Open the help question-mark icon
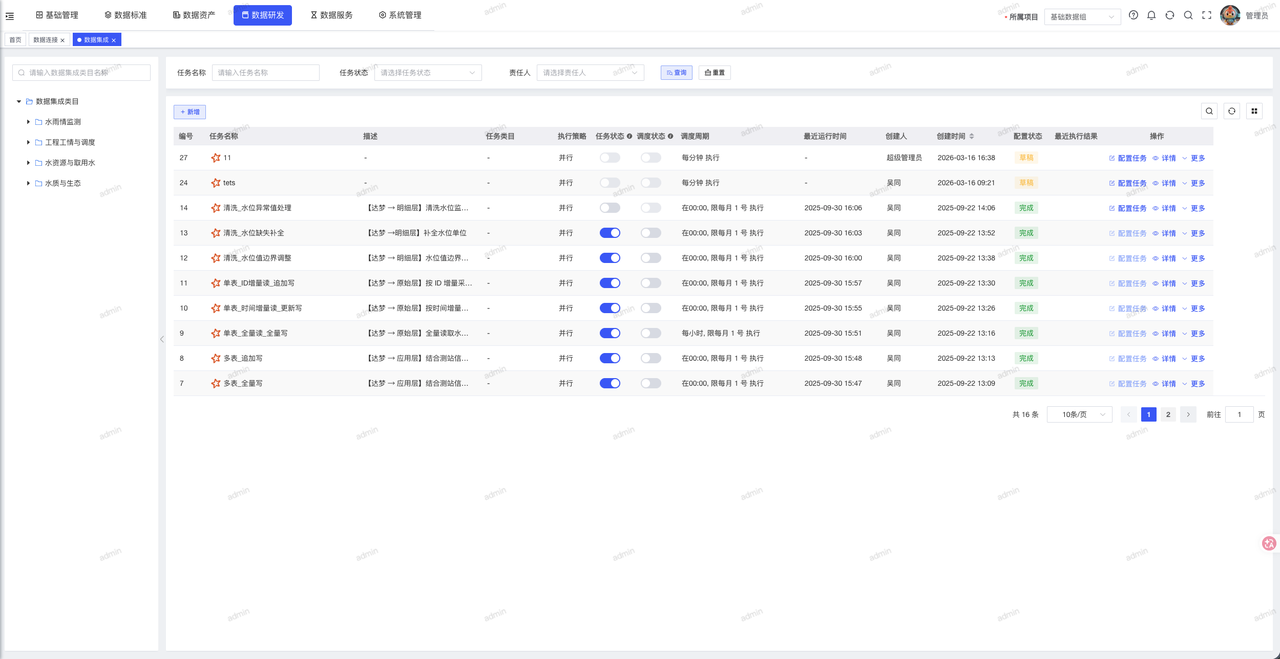The width and height of the screenshot is (1280, 659). (1133, 16)
